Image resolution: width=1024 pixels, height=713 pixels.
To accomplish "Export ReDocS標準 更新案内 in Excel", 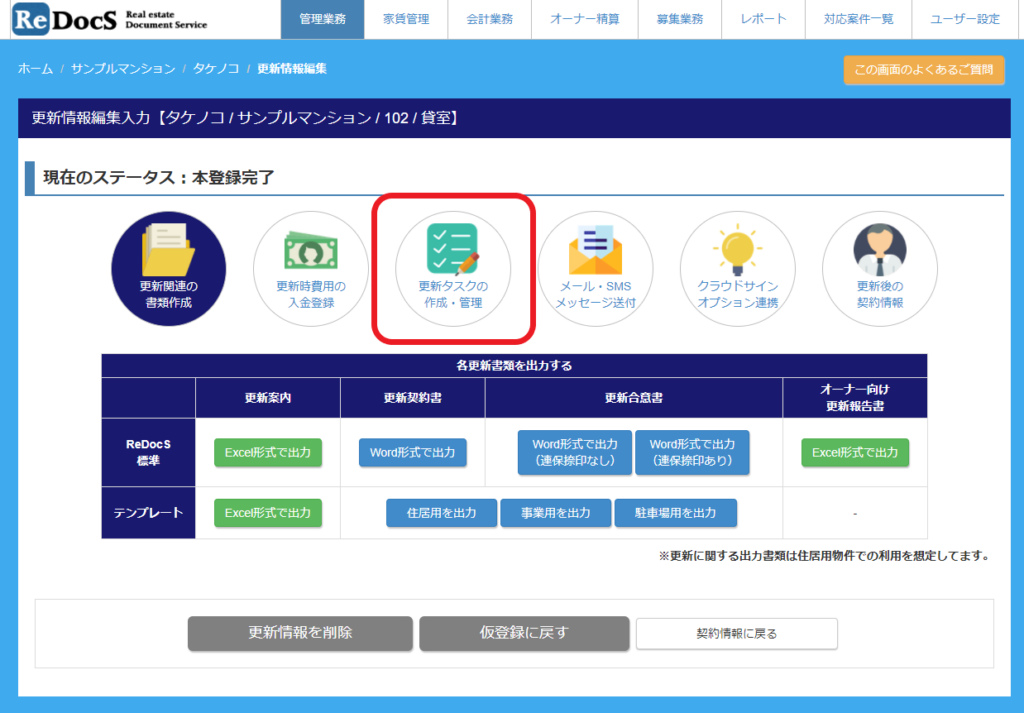I will pyautogui.click(x=268, y=452).
